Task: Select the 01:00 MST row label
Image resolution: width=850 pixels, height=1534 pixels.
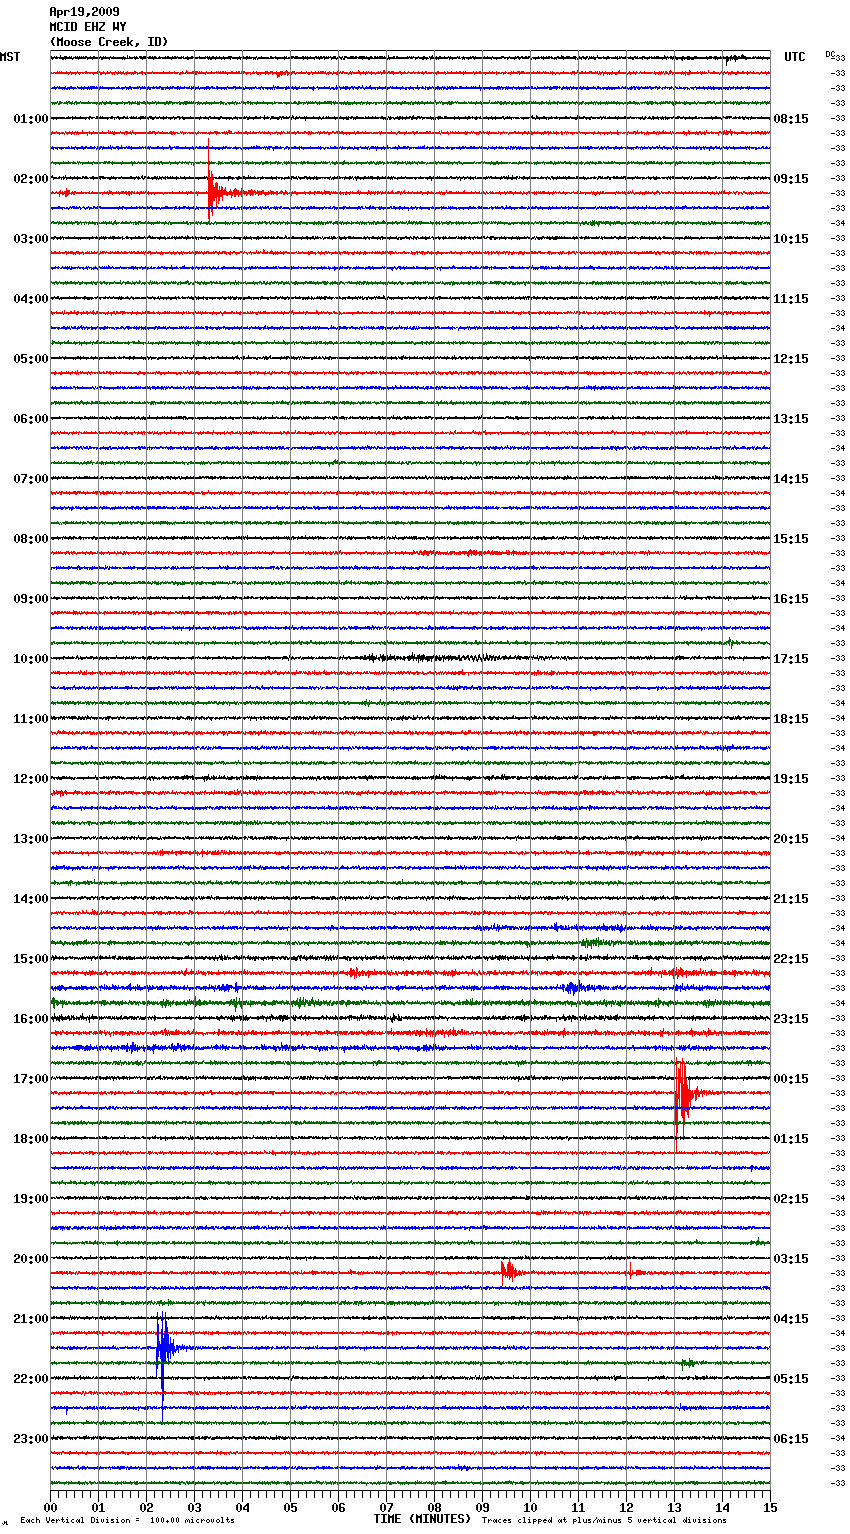Action: point(31,119)
